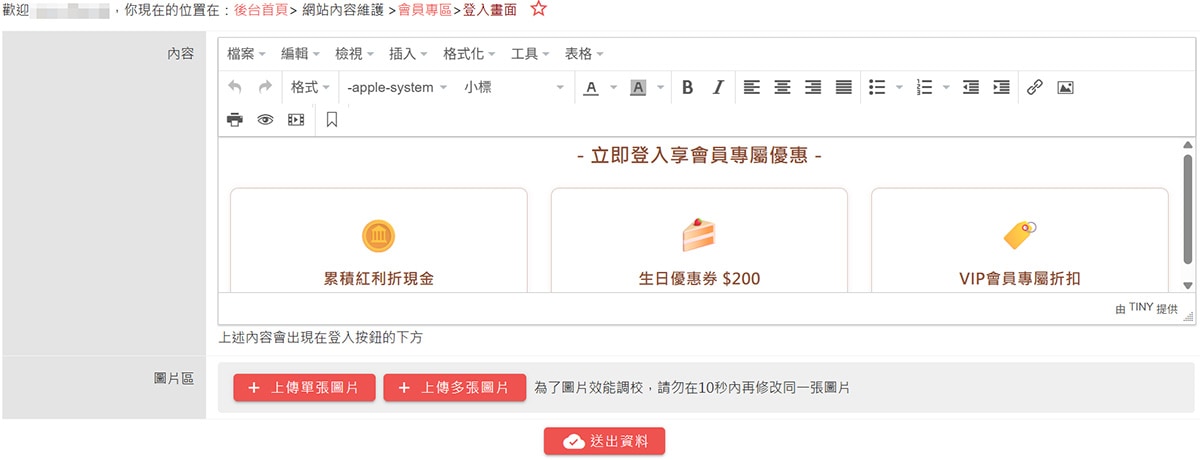Viewport: 1200px width, 460px height.
Task: Apply italic formatting with the I icon
Action: (718, 88)
